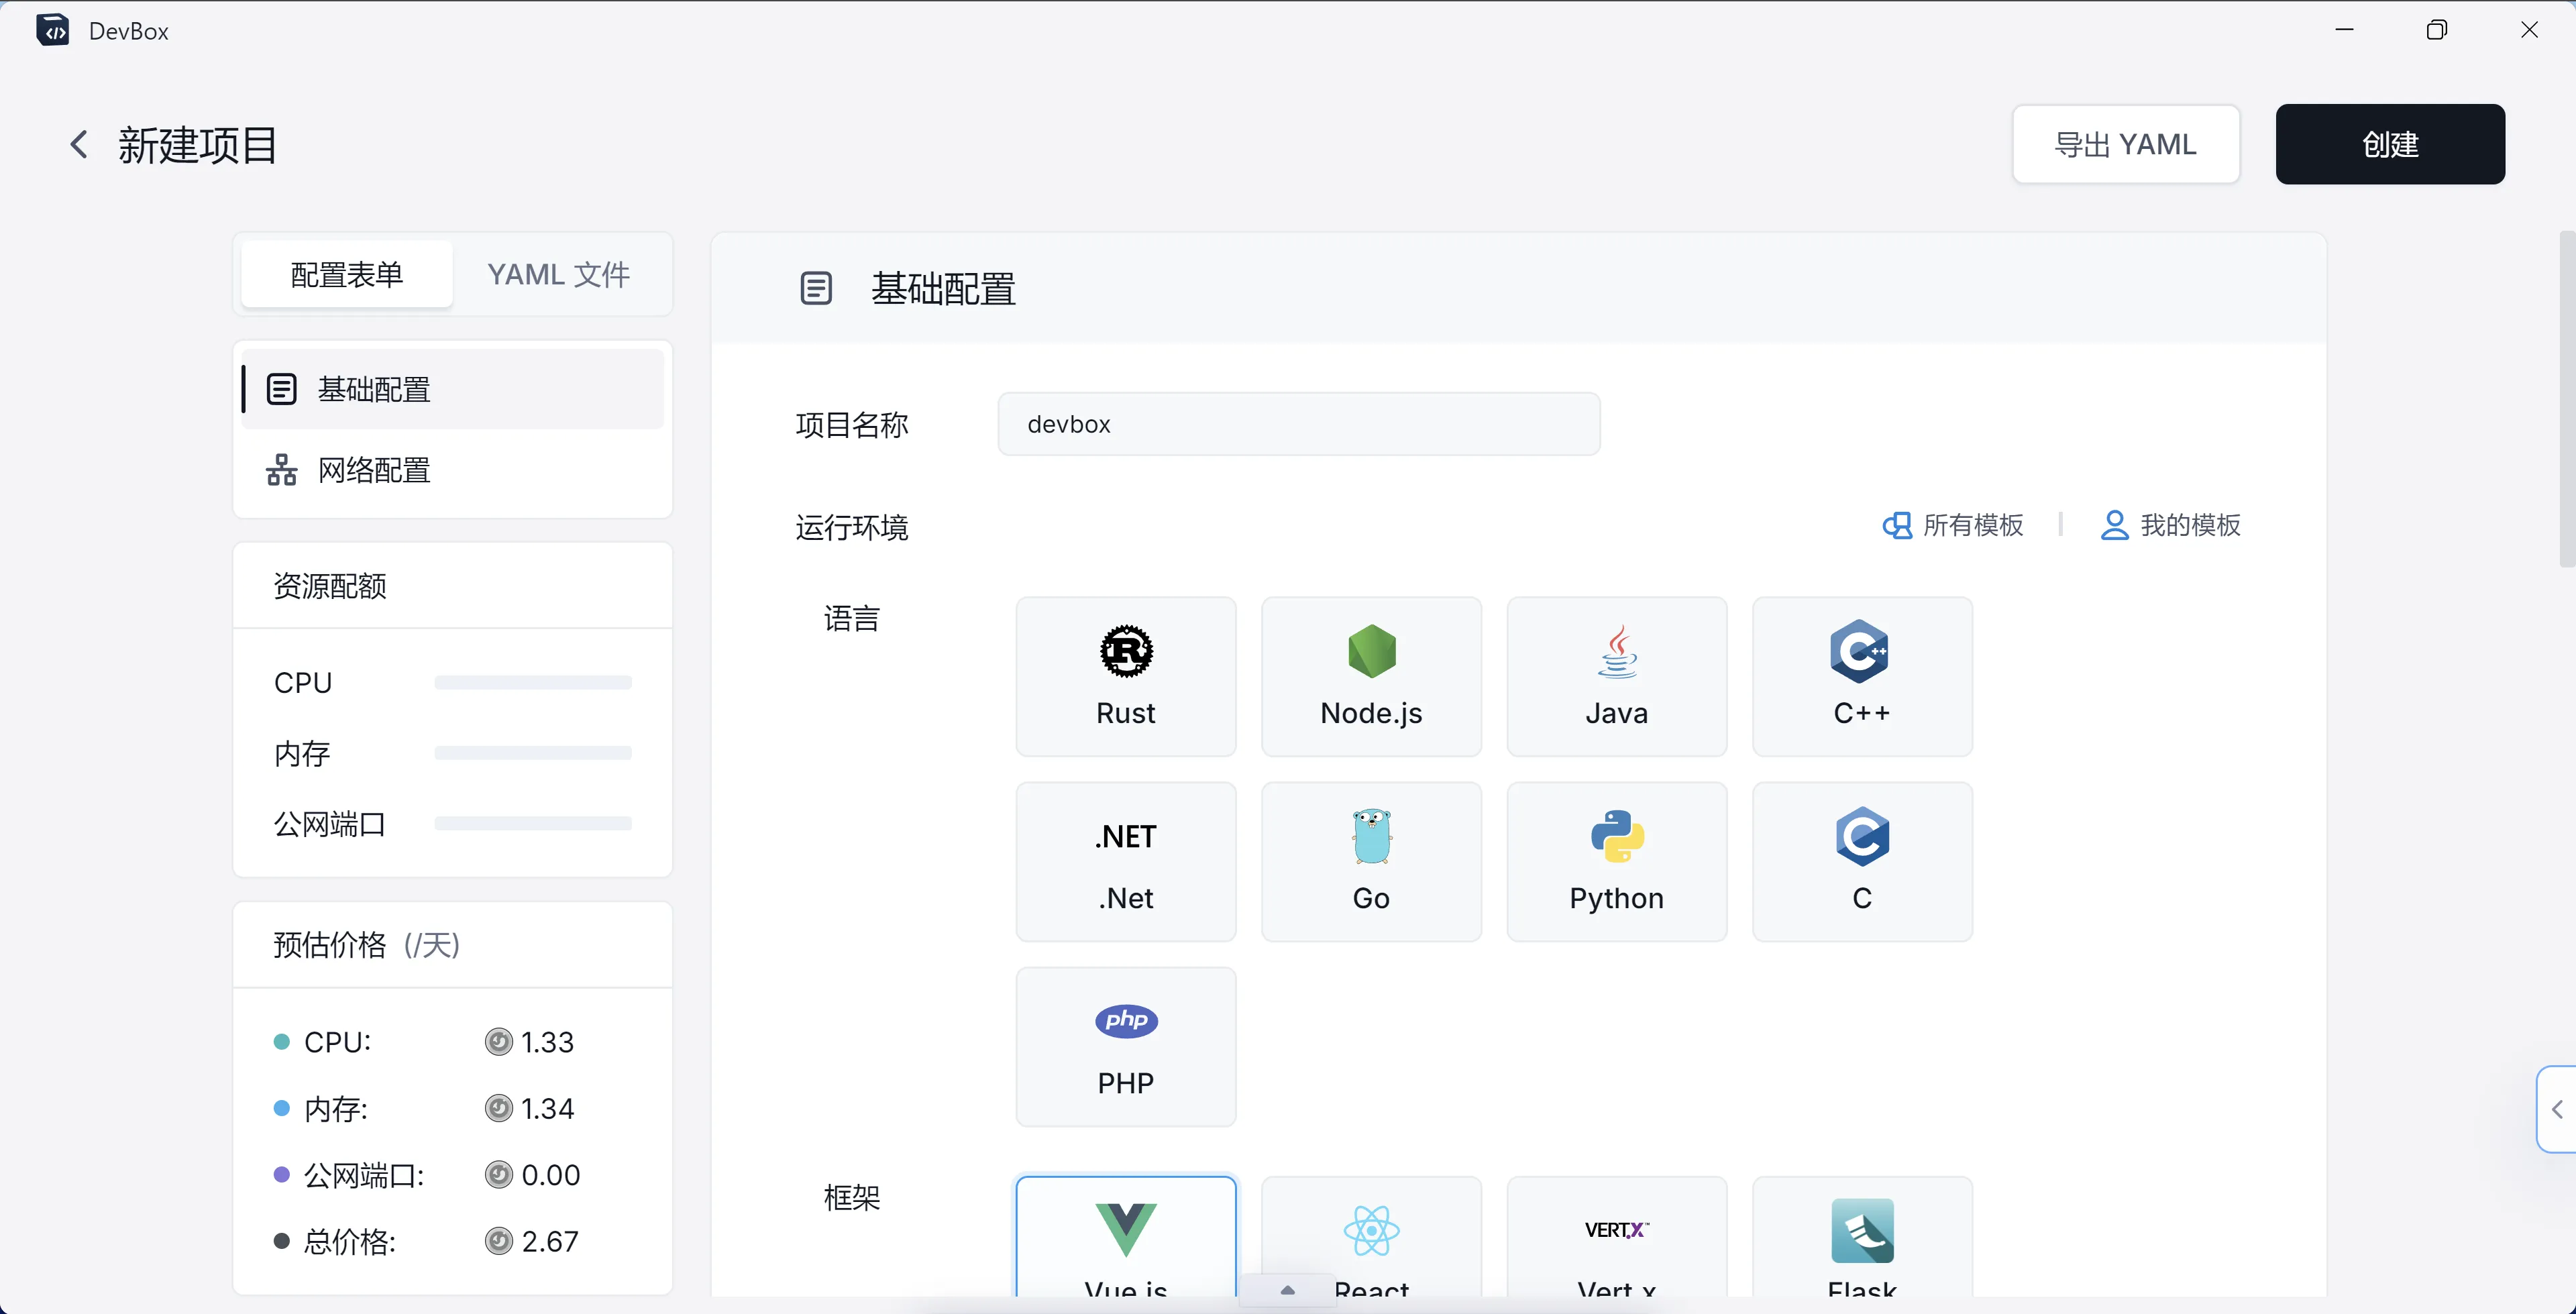
Task: Pick the PHP language tile
Action: click(1125, 1046)
